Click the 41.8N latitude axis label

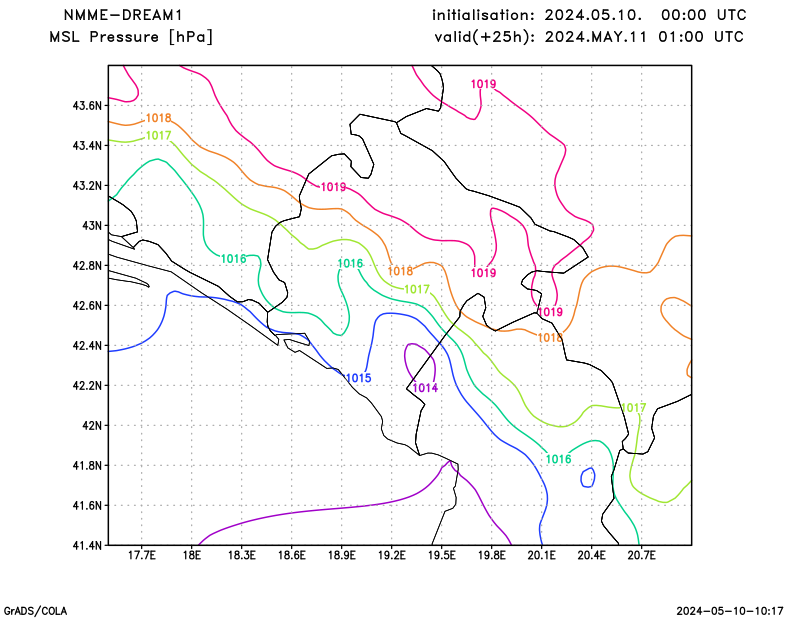pyautogui.click(x=87, y=465)
